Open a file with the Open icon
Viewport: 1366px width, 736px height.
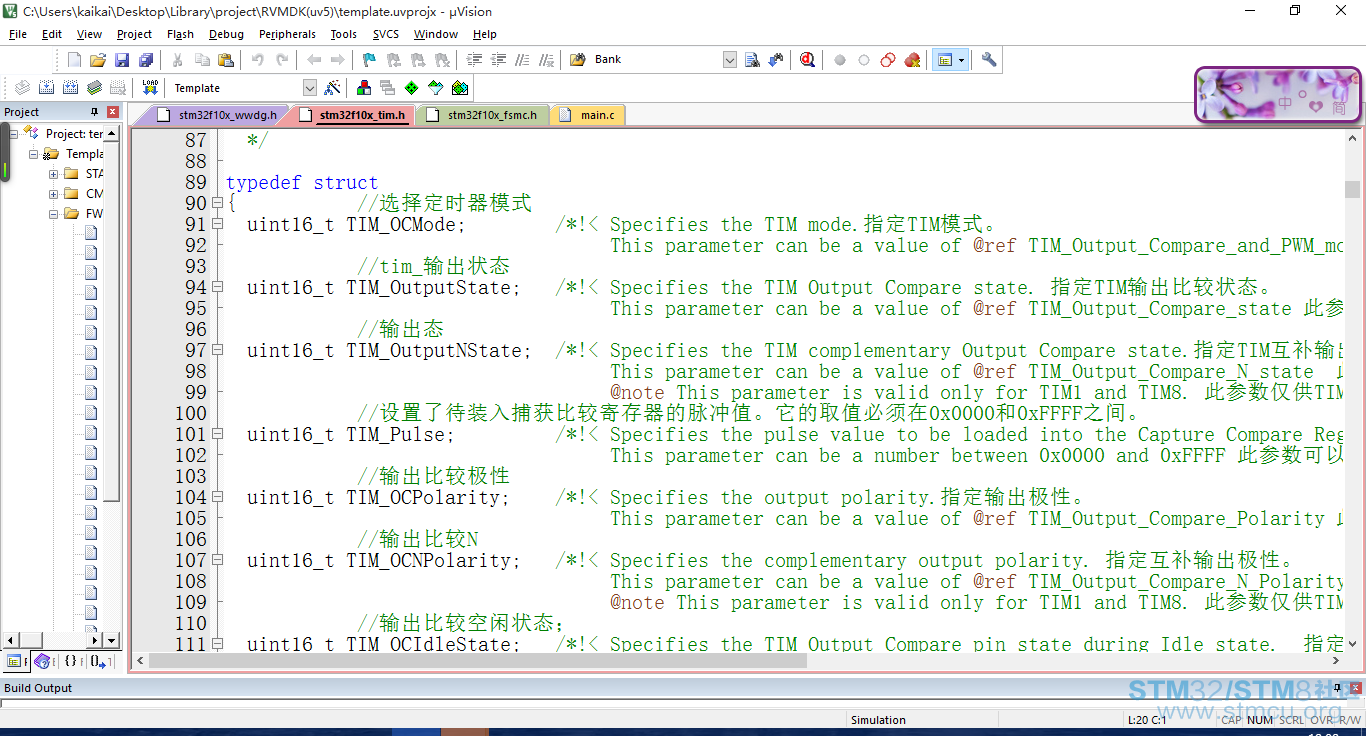[98, 60]
